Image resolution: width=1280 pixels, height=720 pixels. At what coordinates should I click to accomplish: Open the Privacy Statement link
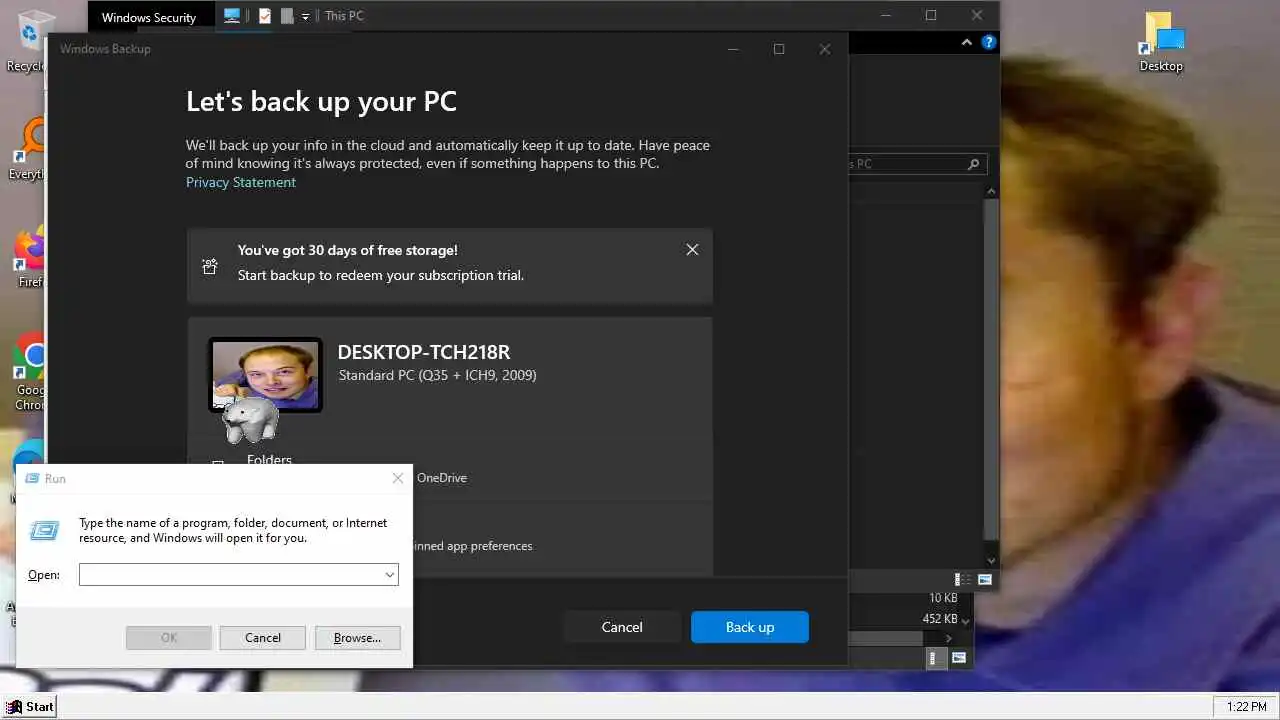241,182
